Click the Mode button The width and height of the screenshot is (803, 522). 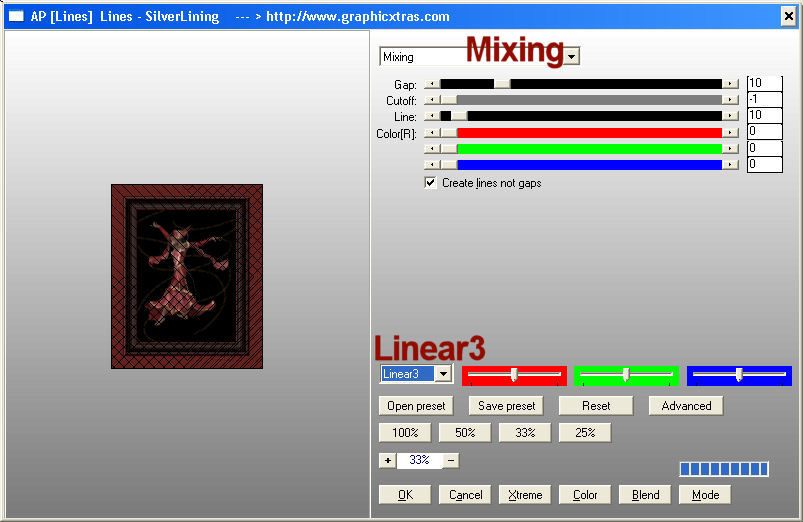tap(705, 495)
